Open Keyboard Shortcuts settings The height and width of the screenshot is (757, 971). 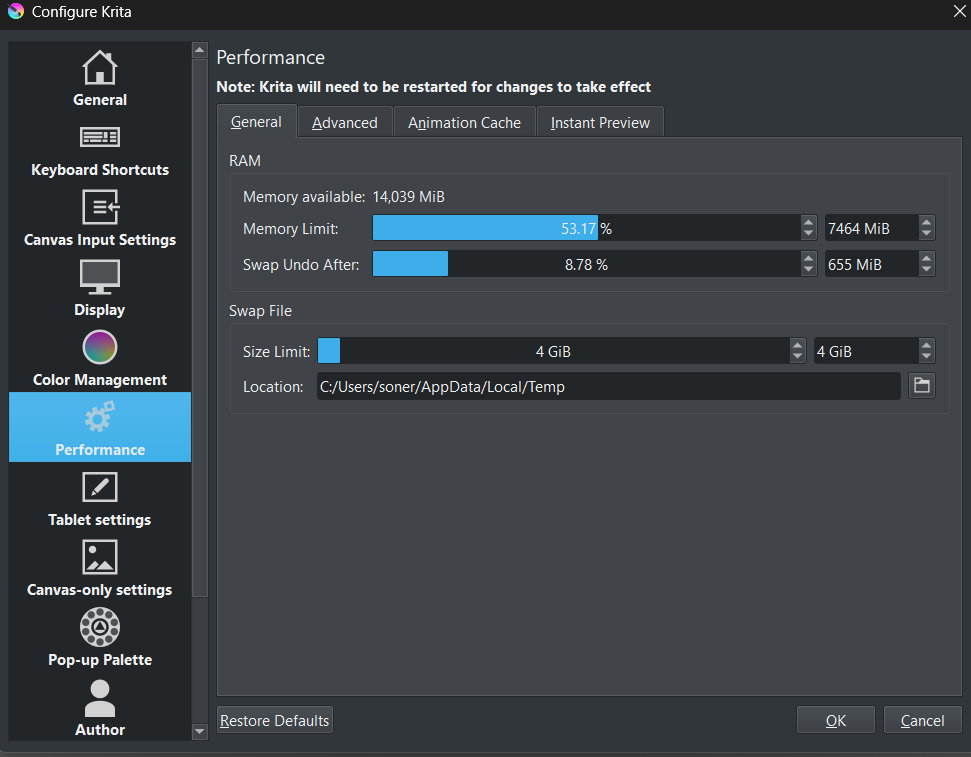pyautogui.click(x=100, y=147)
